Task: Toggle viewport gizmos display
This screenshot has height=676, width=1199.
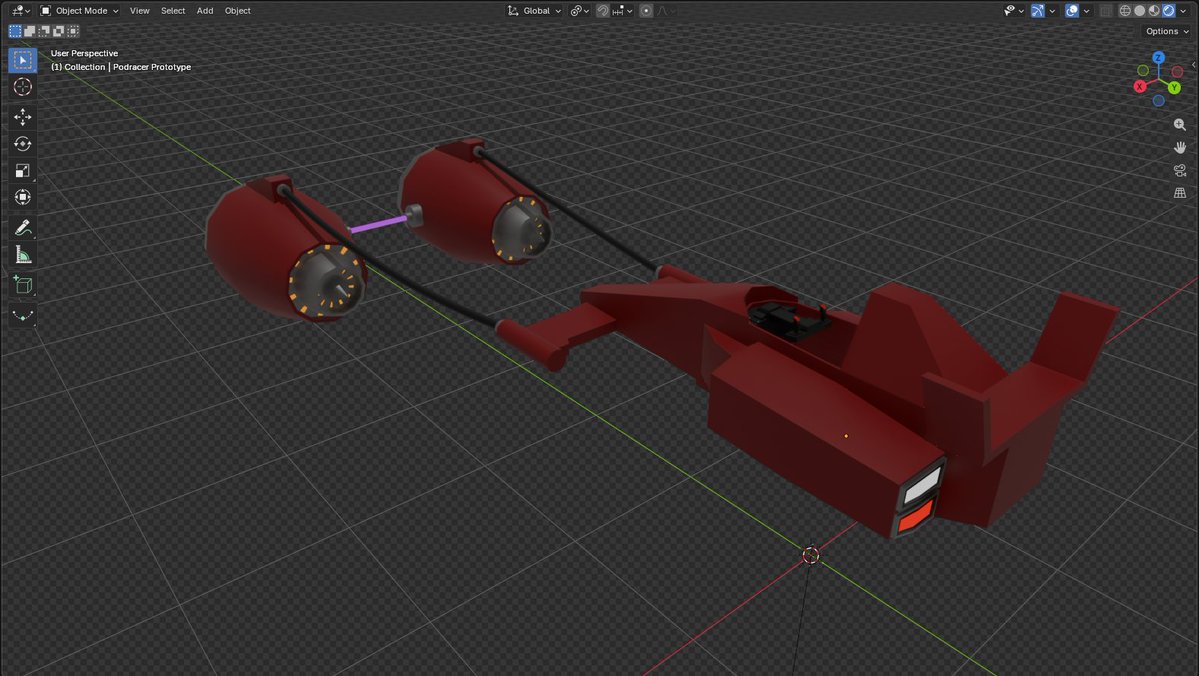Action: coord(1038,11)
